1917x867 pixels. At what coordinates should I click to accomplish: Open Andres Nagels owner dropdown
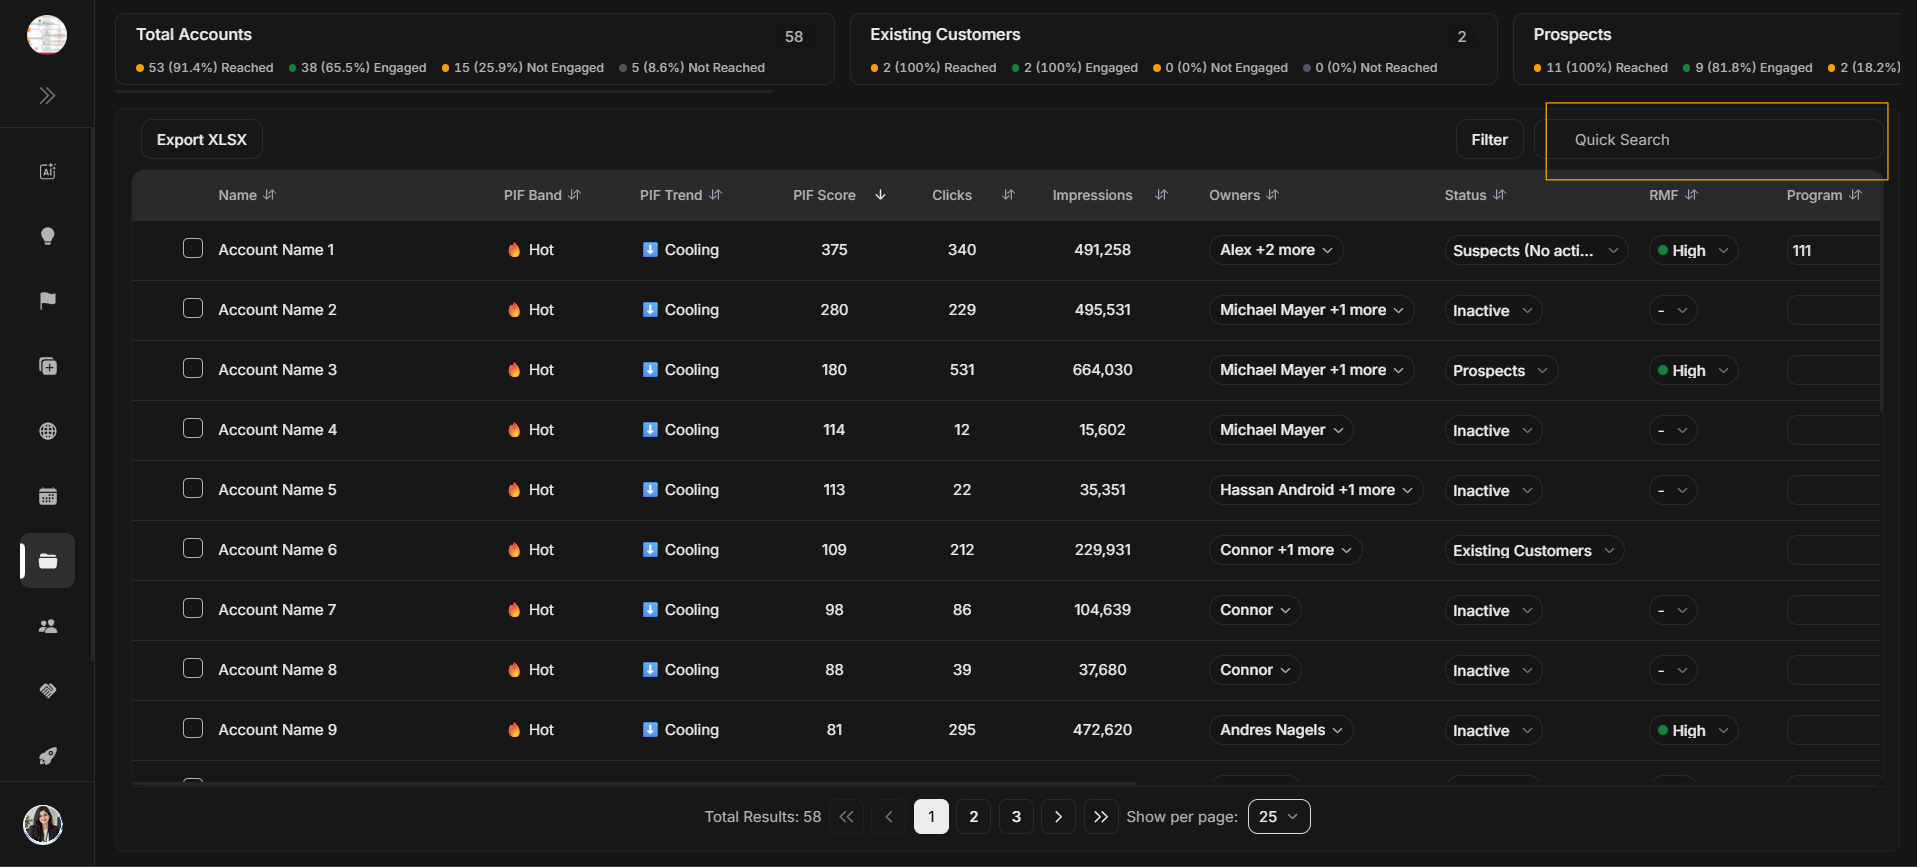(1281, 730)
